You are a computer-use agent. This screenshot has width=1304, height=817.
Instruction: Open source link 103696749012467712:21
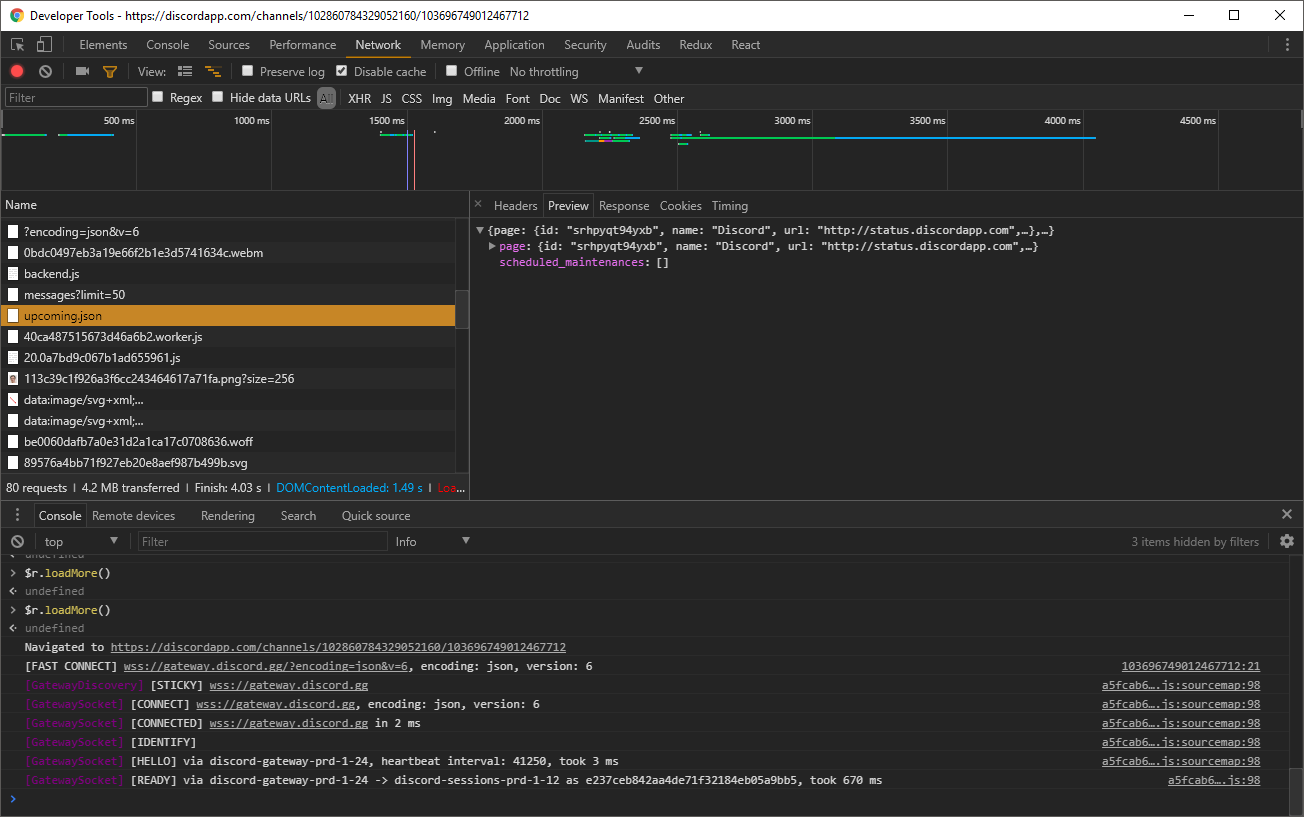(1190, 666)
